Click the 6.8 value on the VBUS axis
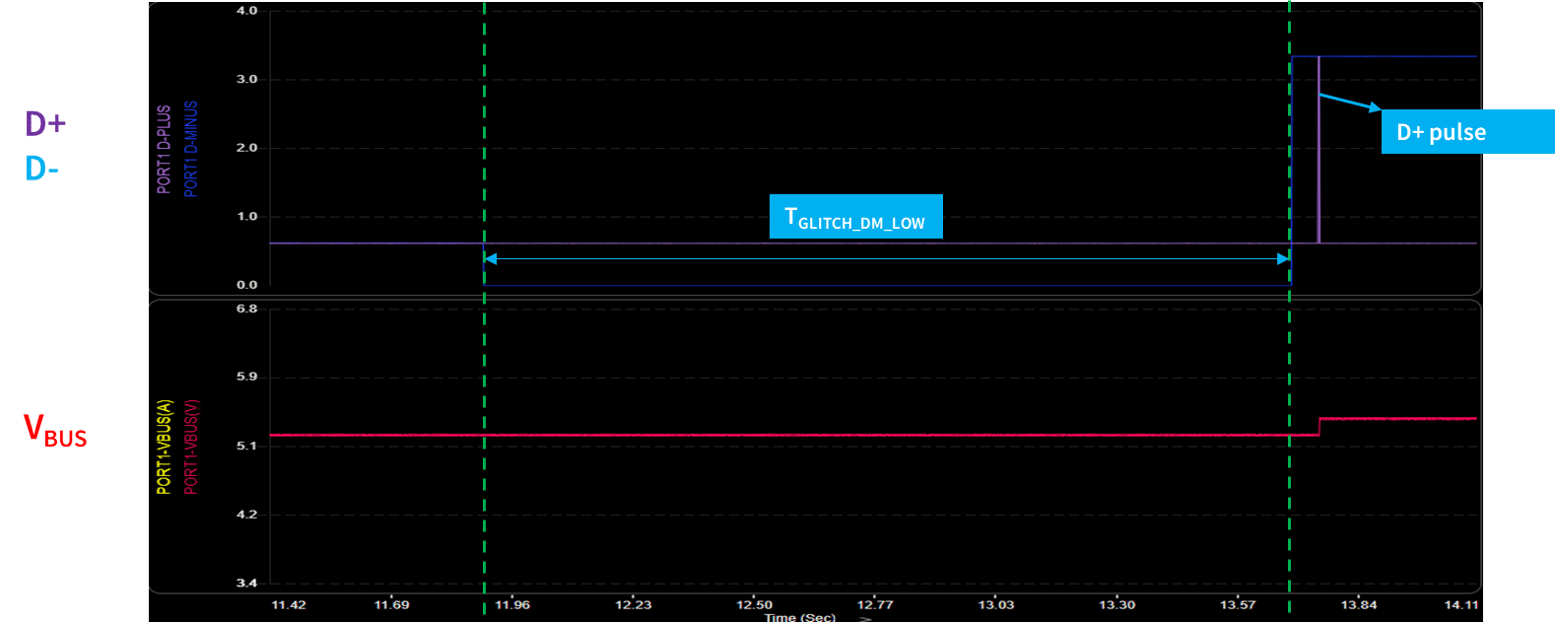The width and height of the screenshot is (1555, 623). point(246,309)
